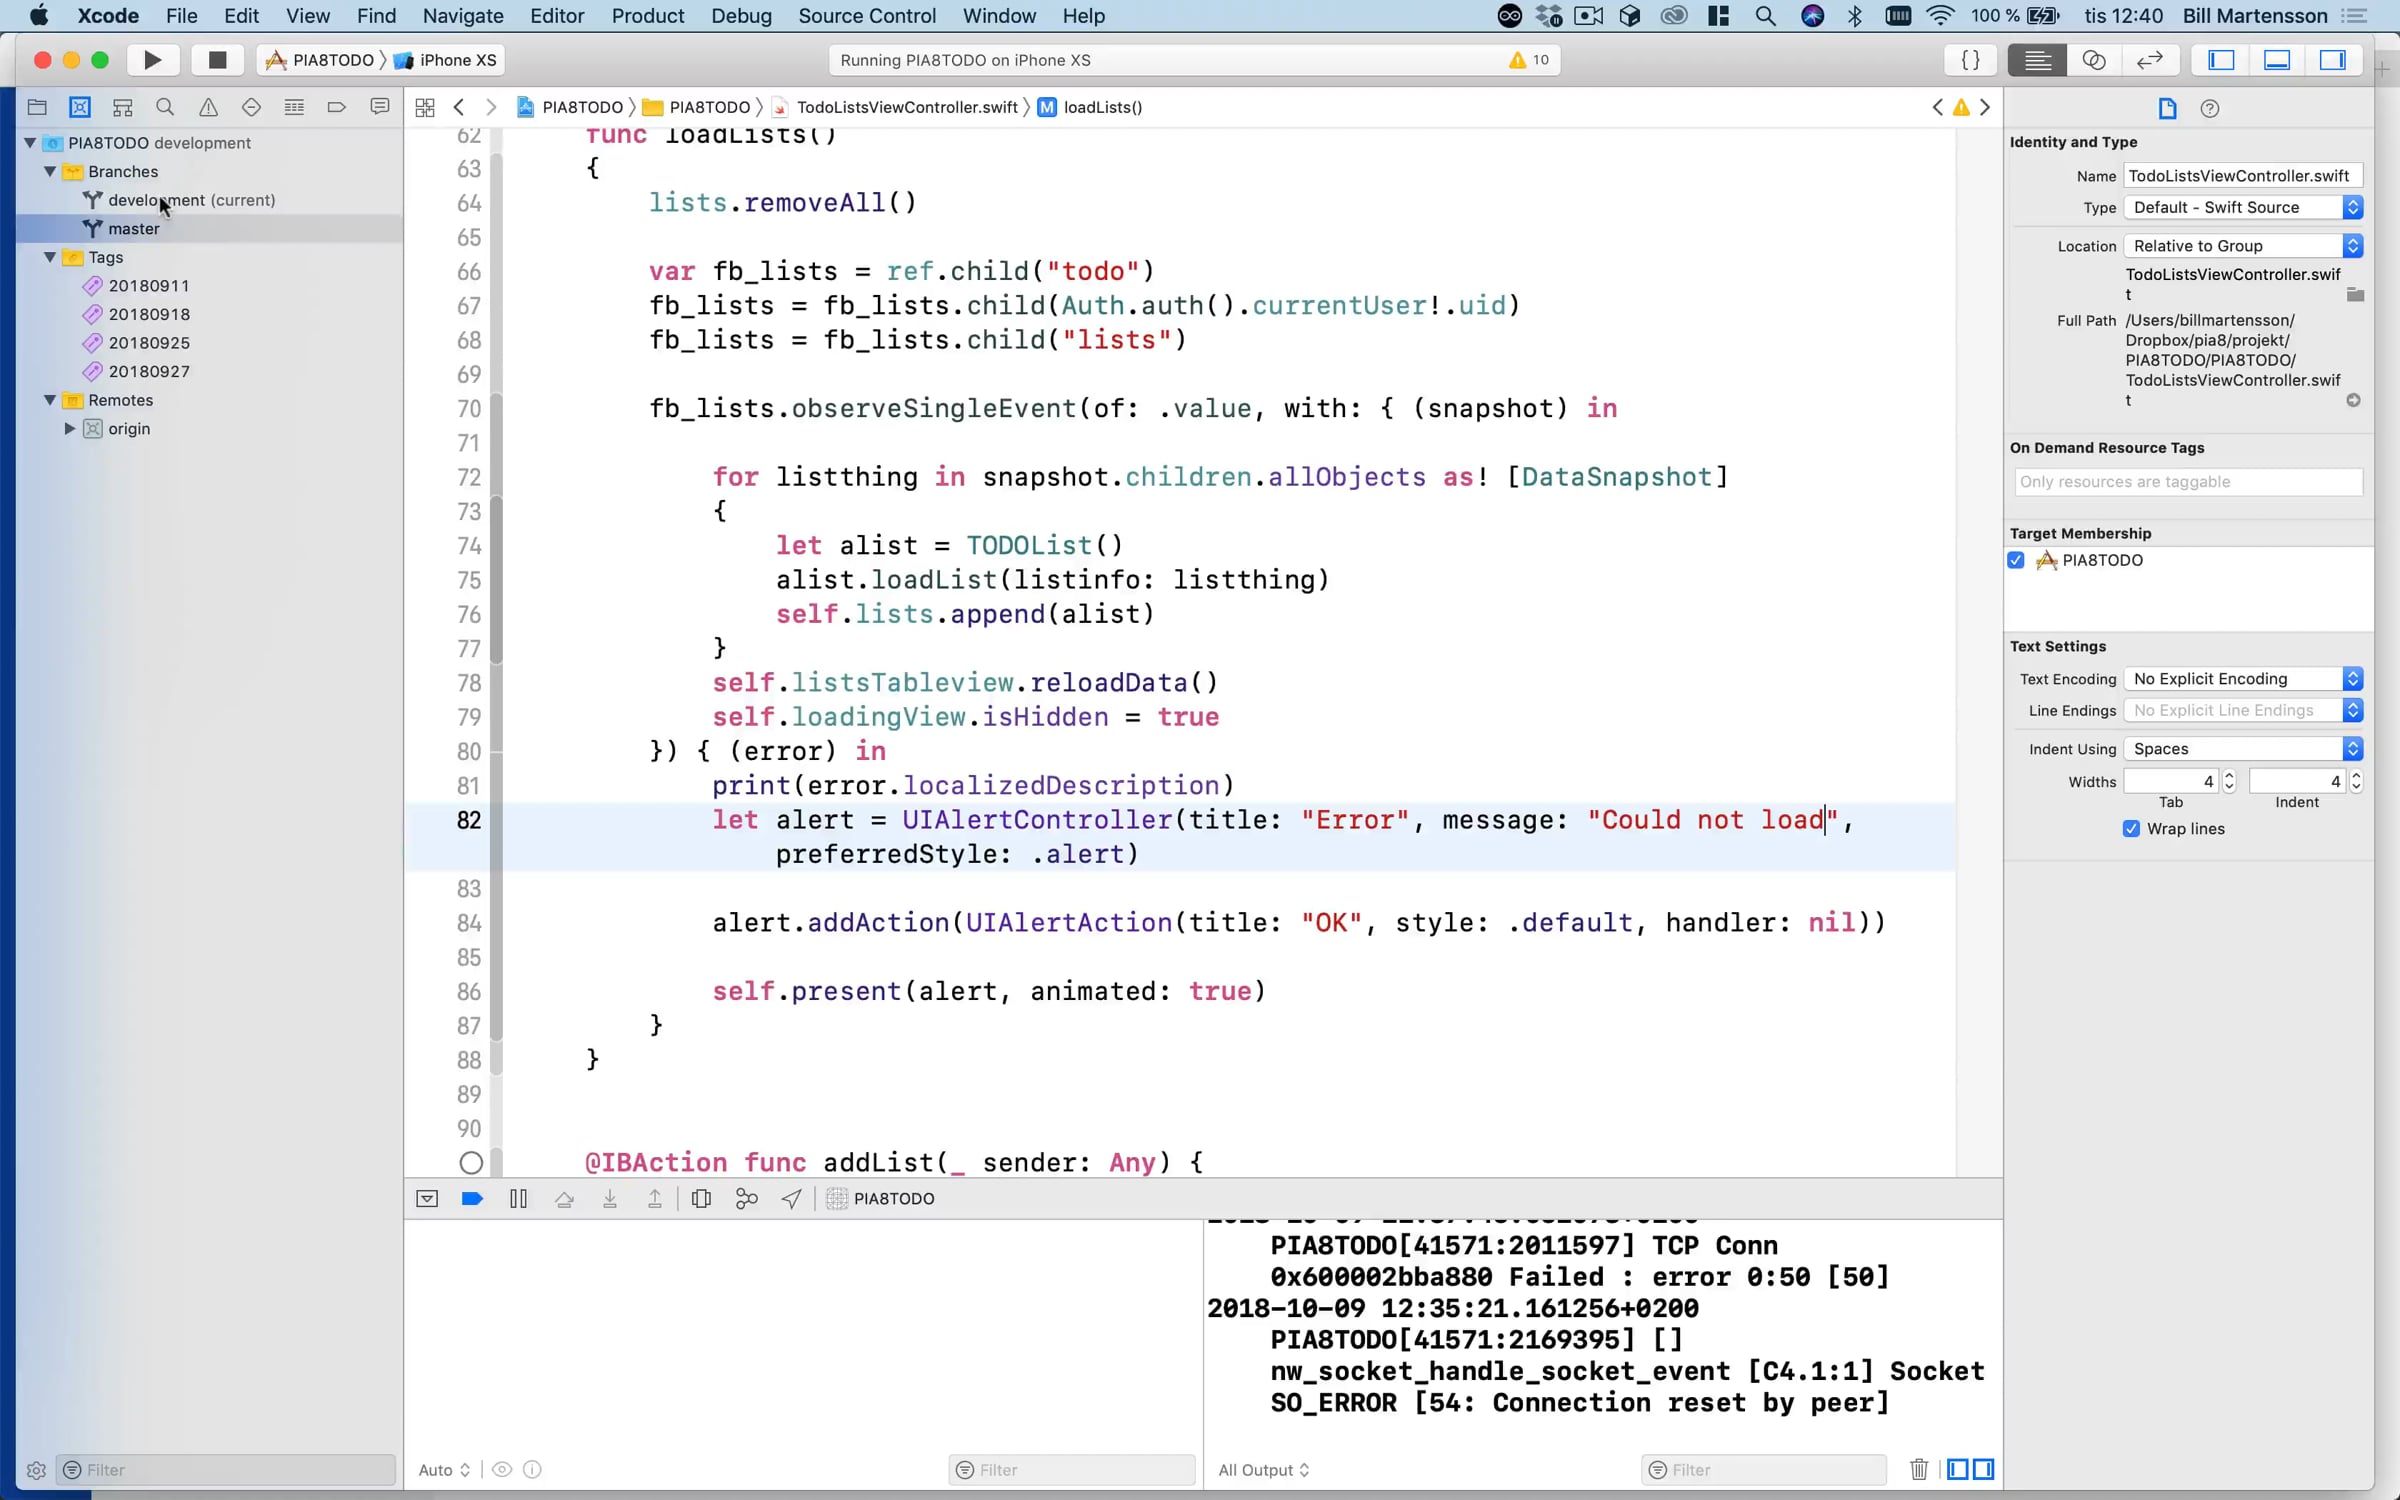Uncheck PIA8TODO target membership checkbox
2400x1500 pixels.
click(2017, 560)
